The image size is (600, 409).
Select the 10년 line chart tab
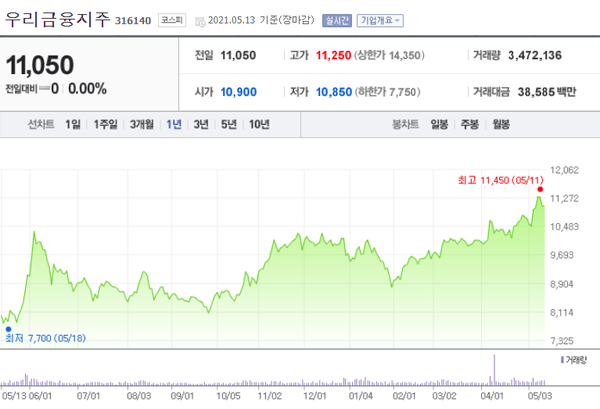click(259, 124)
